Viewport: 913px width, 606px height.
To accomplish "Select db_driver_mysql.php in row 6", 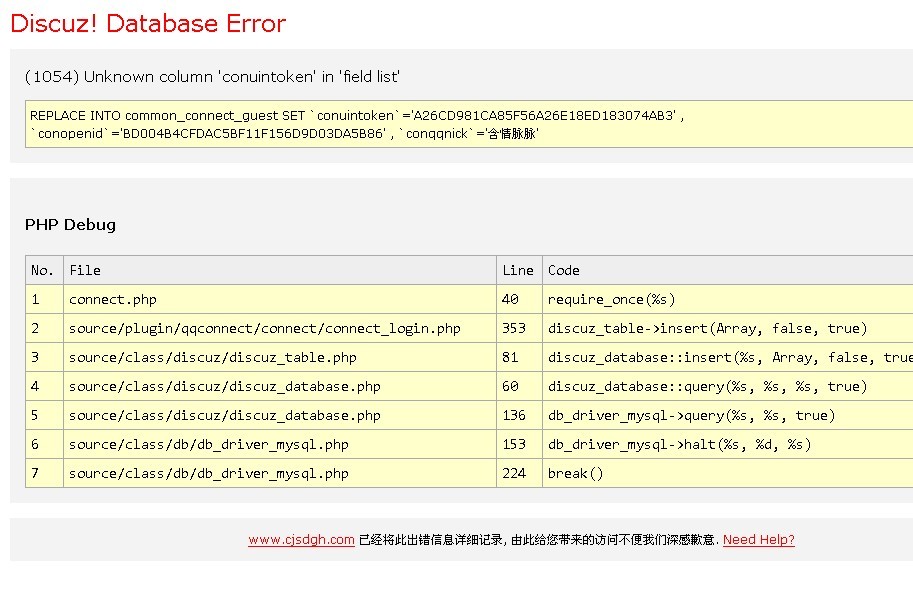I will (279, 444).
